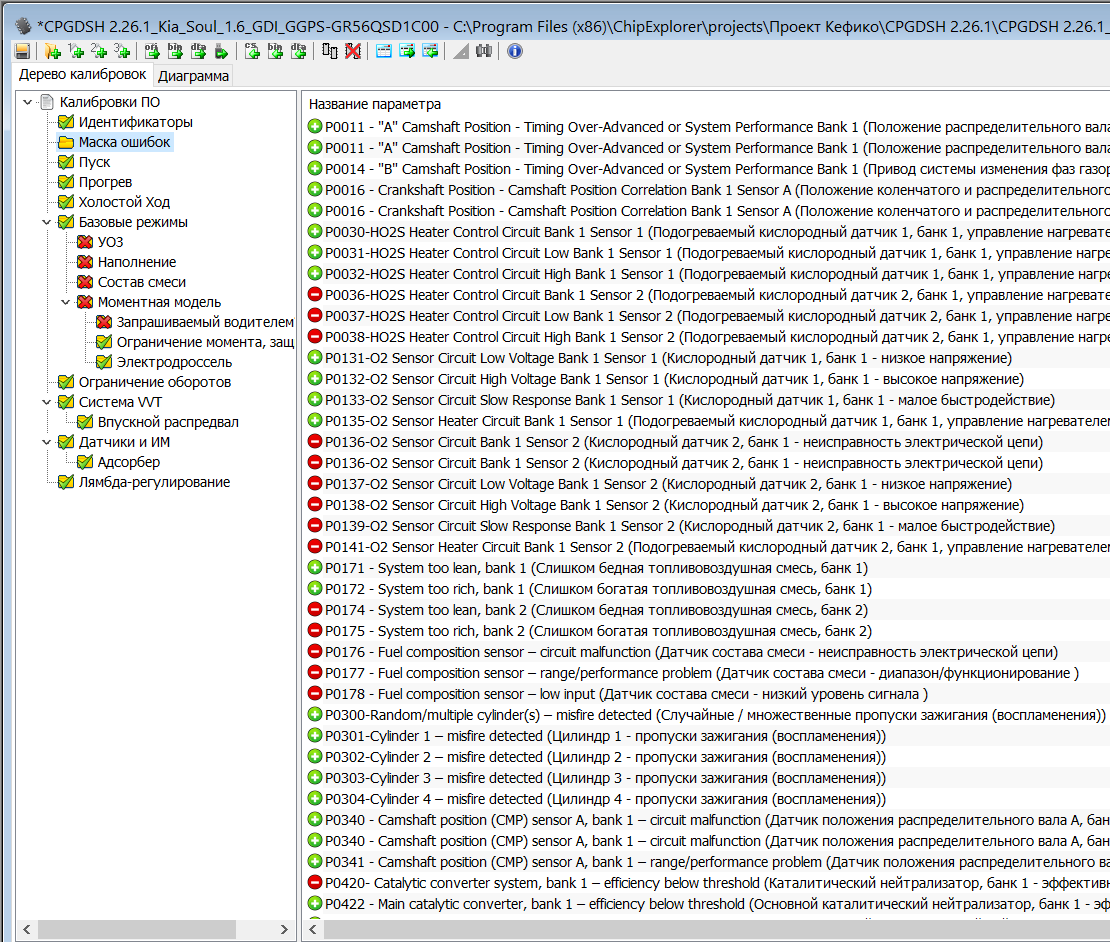This screenshot has width=1110, height=942.
Task: Click the add folder icon in toolbar
Action: (x=53, y=51)
